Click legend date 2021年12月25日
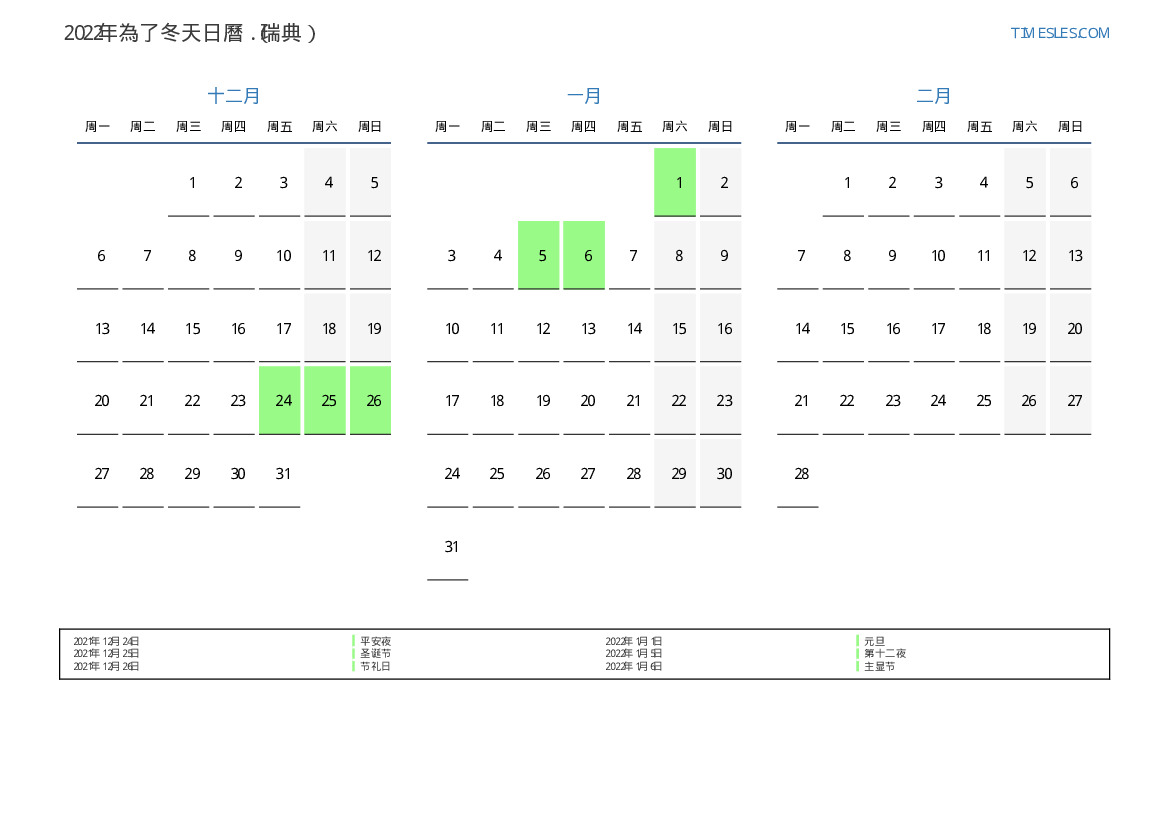 [107, 653]
